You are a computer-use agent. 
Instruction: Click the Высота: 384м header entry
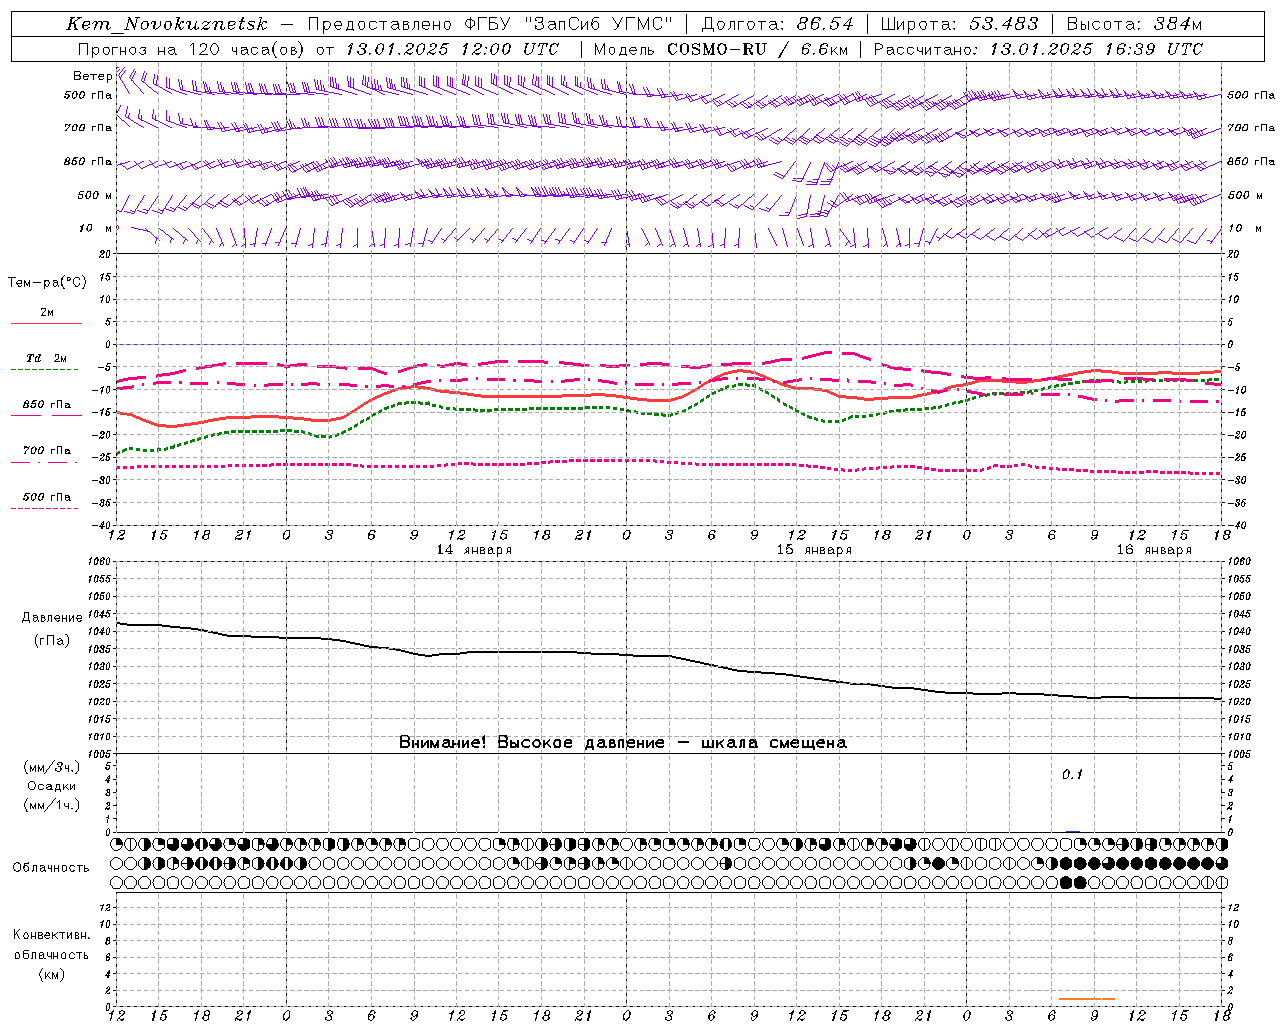1134,24
